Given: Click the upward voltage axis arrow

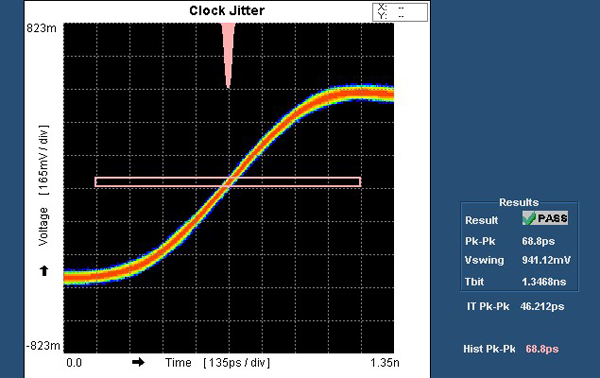Looking at the screenshot, I should [x=44, y=270].
